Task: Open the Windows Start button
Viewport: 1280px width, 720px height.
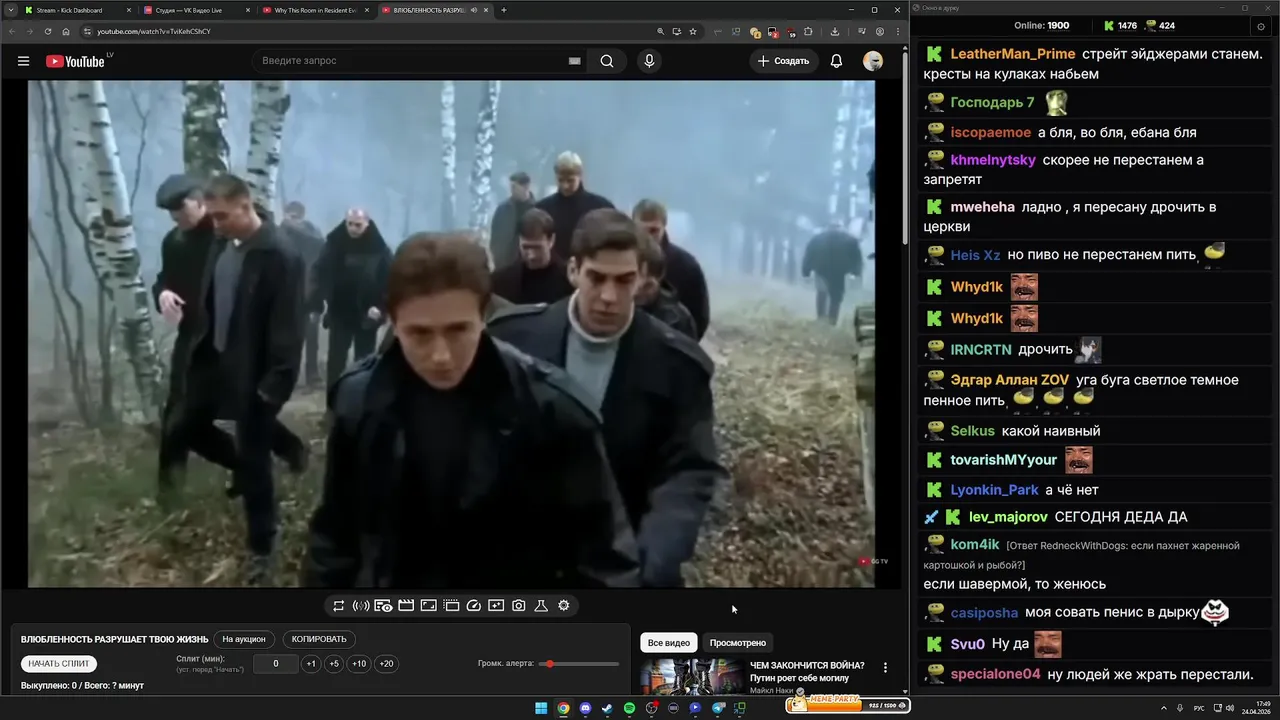Action: [541, 708]
